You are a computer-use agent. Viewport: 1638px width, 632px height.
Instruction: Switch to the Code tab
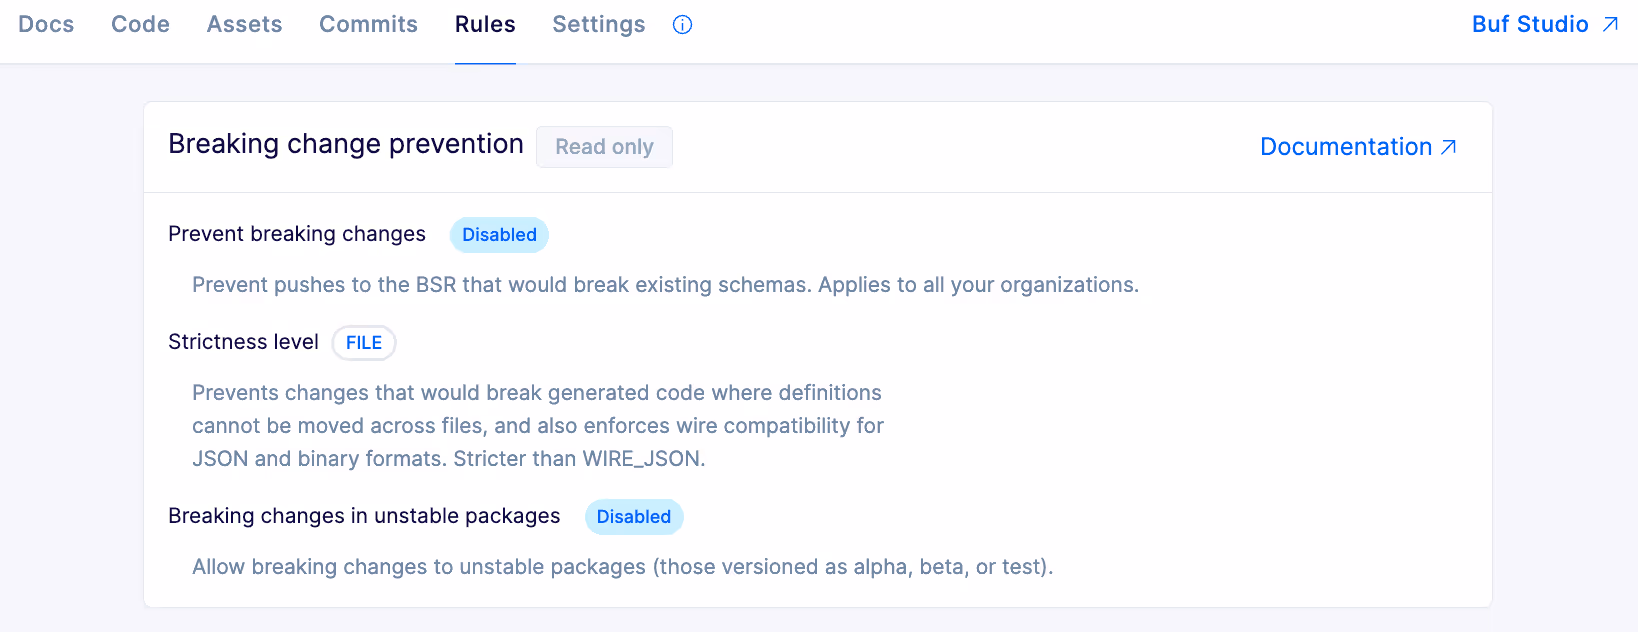point(140,24)
